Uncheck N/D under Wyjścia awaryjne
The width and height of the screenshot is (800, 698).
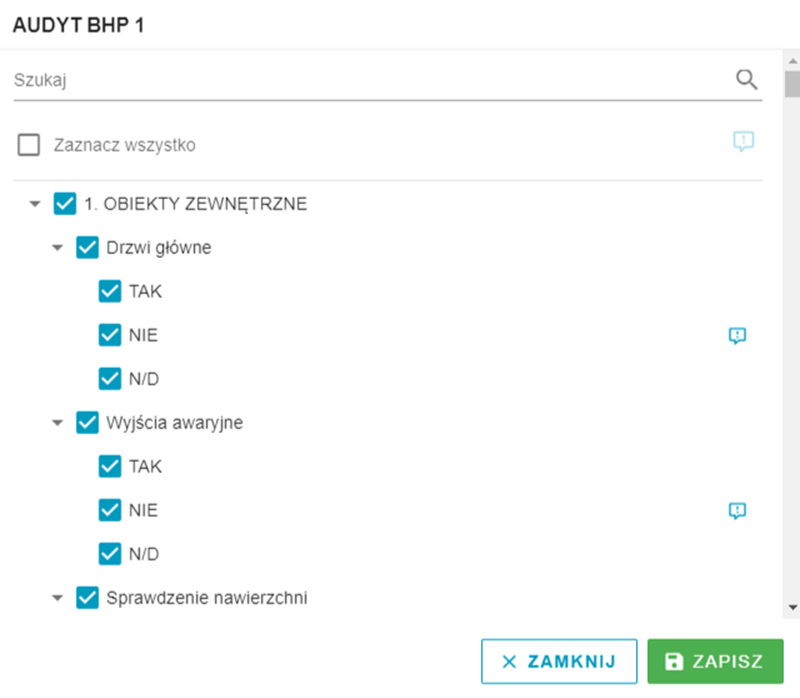110,554
